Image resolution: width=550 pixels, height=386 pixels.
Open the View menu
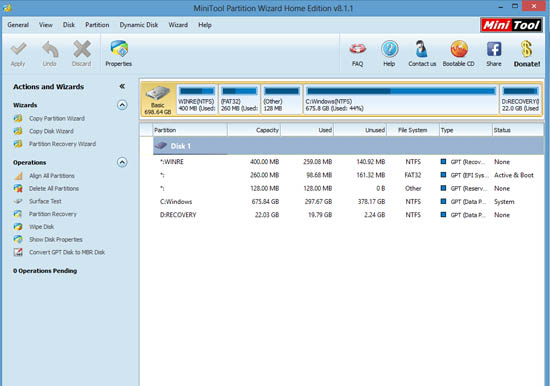click(x=46, y=25)
